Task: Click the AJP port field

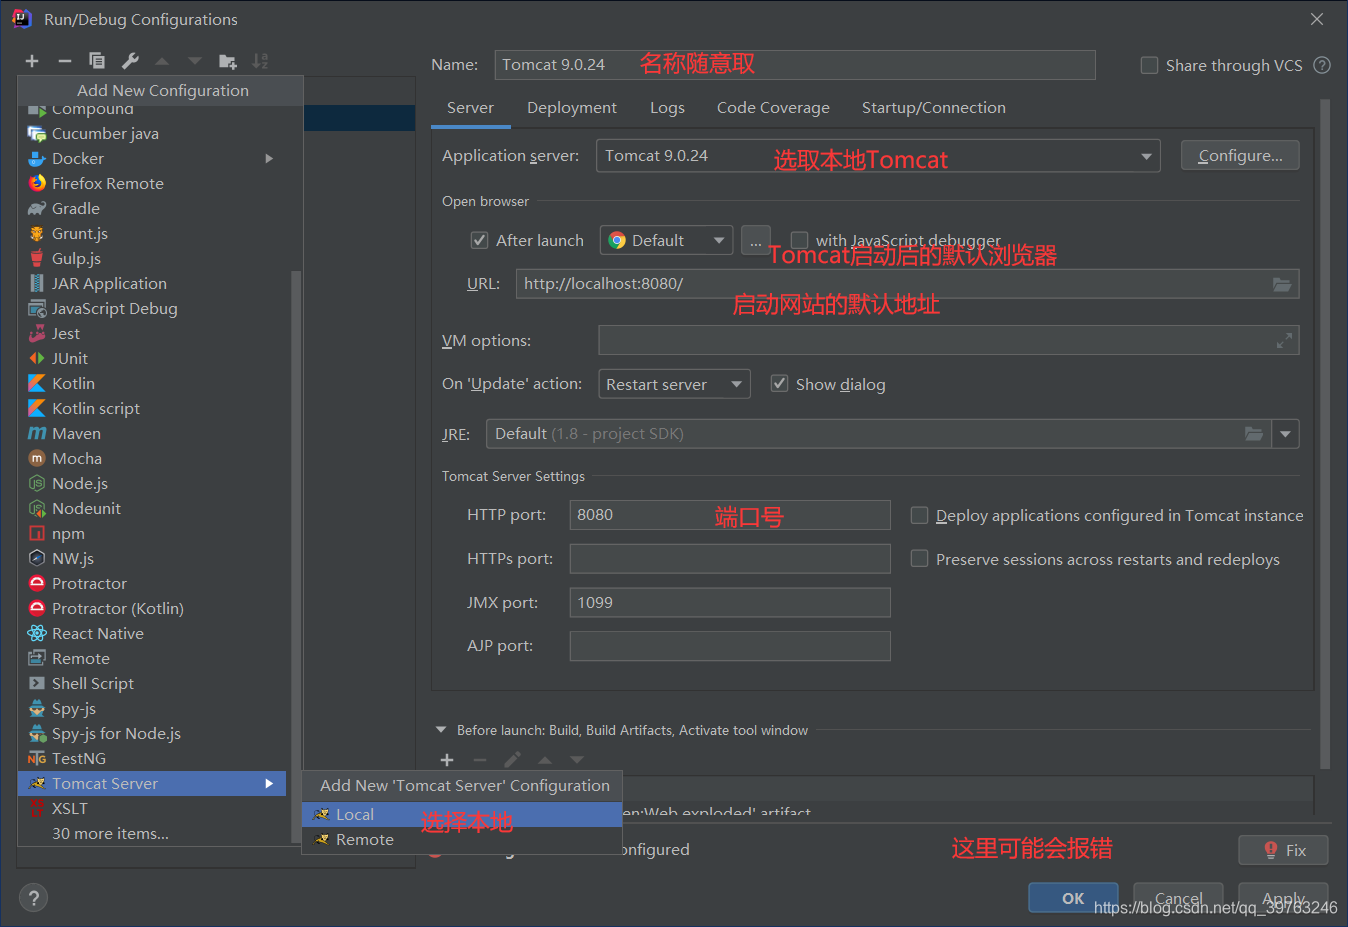Action: pos(730,646)
